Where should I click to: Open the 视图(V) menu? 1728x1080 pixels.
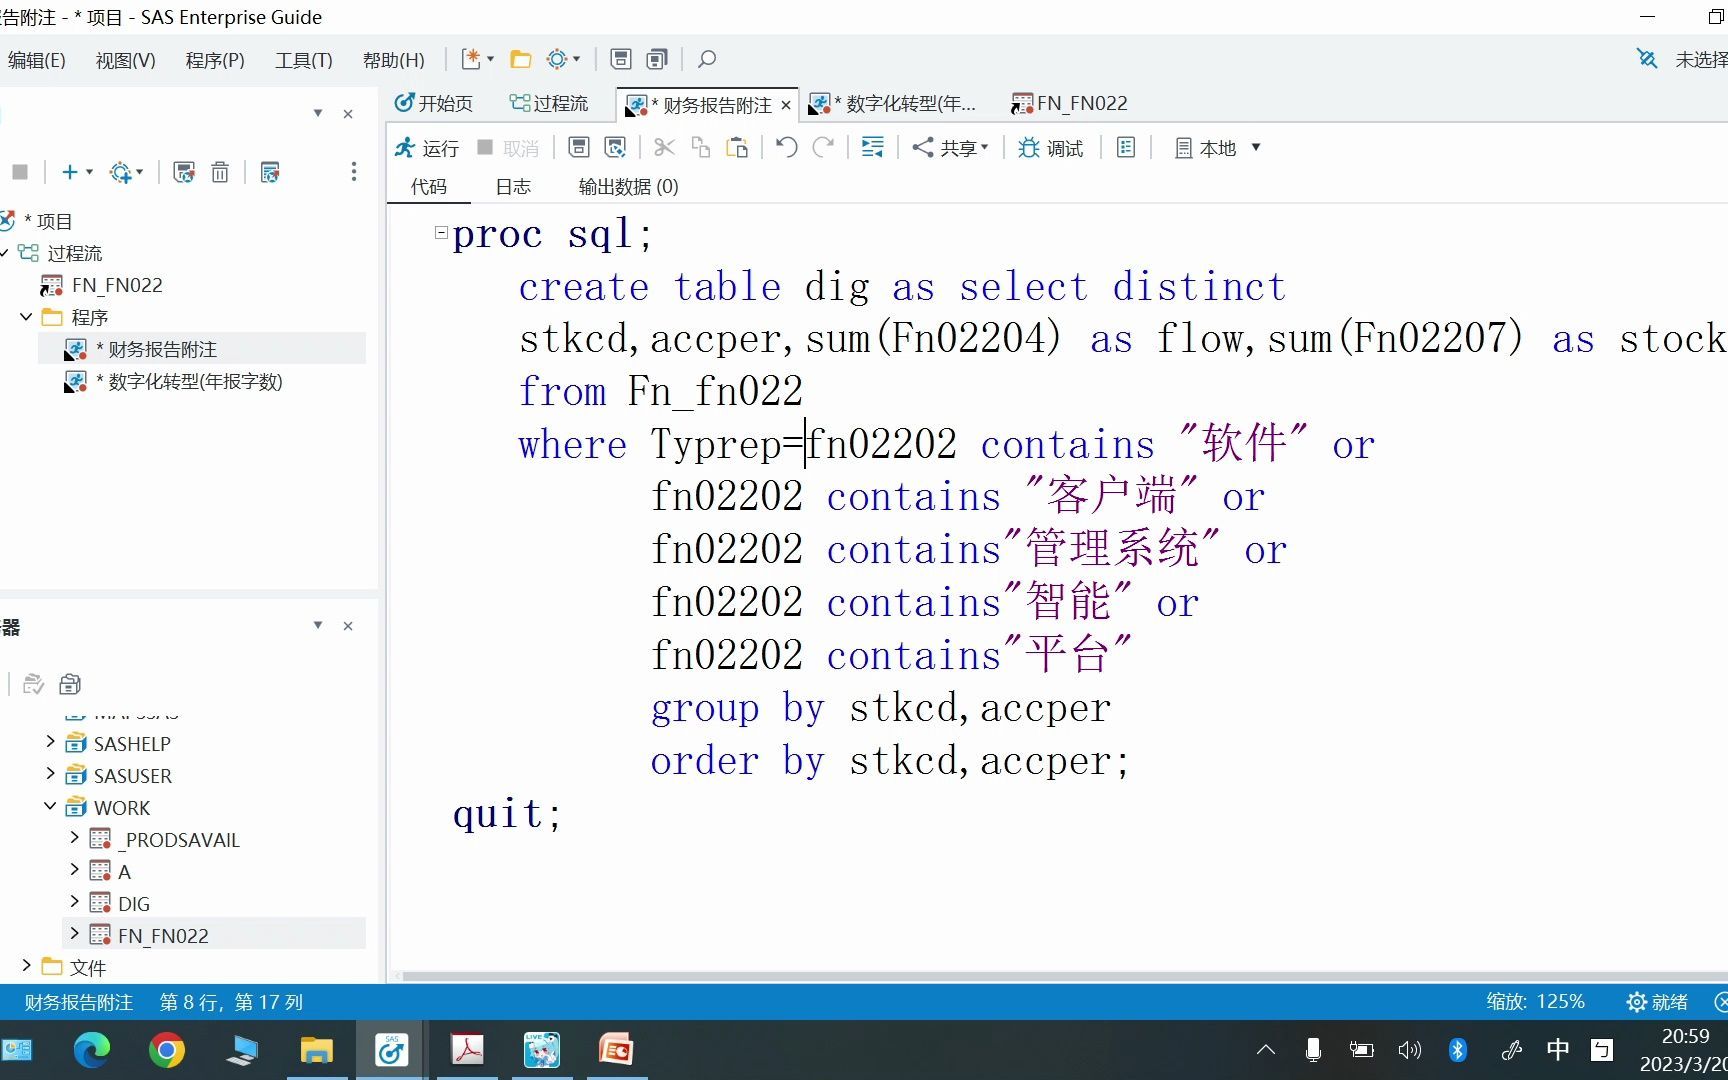click(126, 60)
